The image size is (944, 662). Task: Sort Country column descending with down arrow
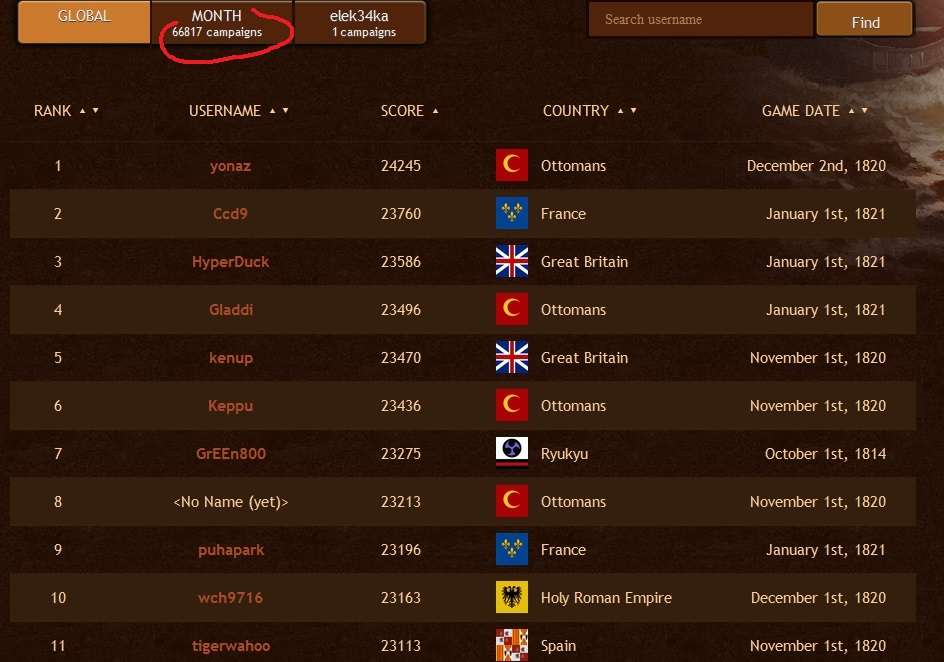point(633,111)
